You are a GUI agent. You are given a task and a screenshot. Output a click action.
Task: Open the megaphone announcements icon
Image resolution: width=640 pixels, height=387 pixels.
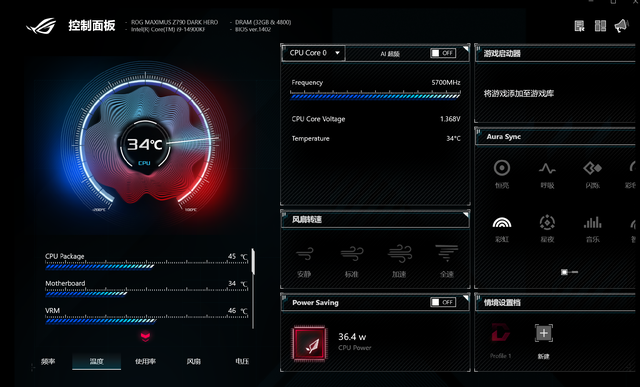pyautogui.click(x=622, y=26)
